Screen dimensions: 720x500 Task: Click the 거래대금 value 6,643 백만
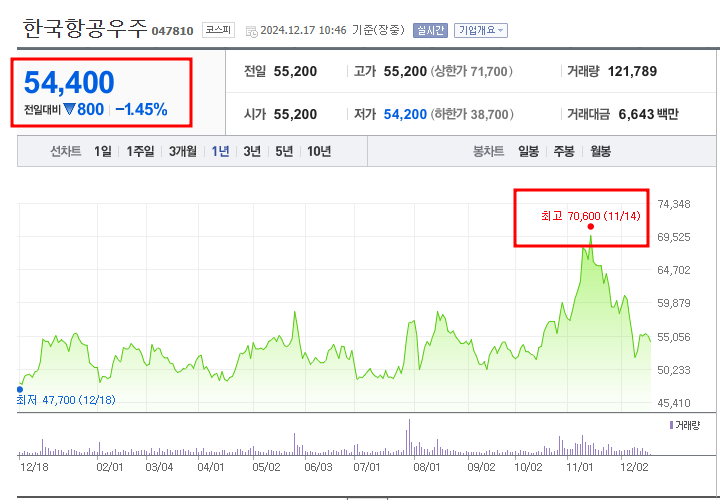tap(648, 114)
